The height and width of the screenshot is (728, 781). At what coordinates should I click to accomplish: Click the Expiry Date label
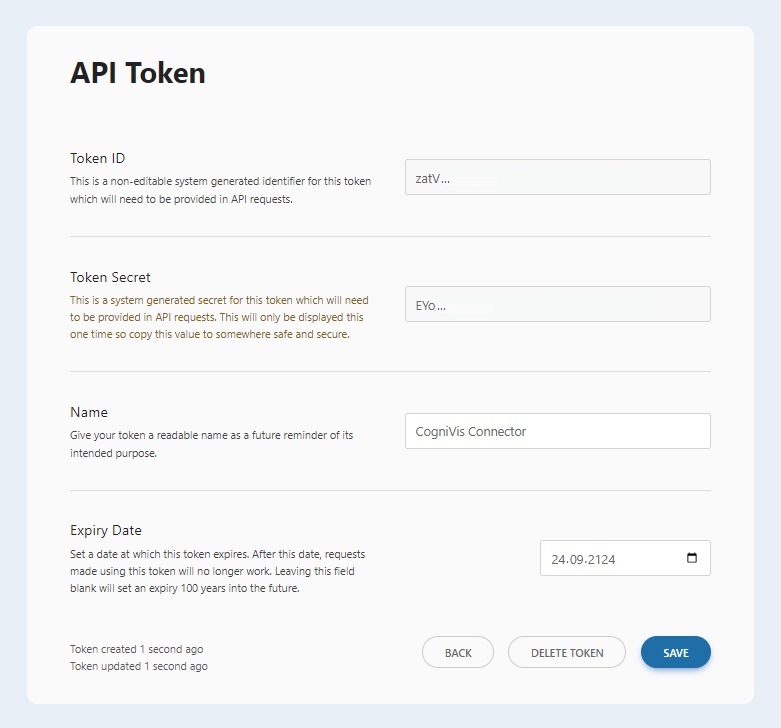(106, 530)
